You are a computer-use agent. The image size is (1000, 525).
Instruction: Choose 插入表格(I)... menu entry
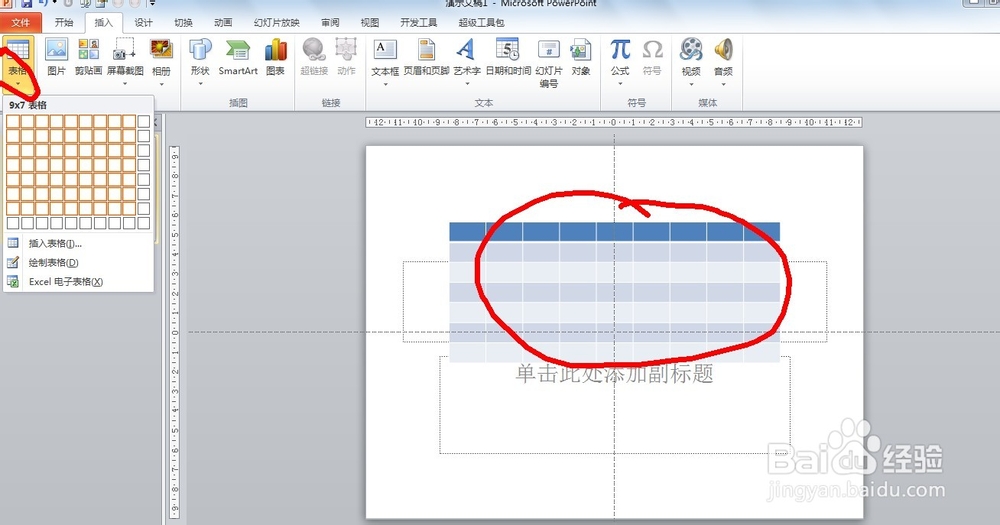coord(78,243)
